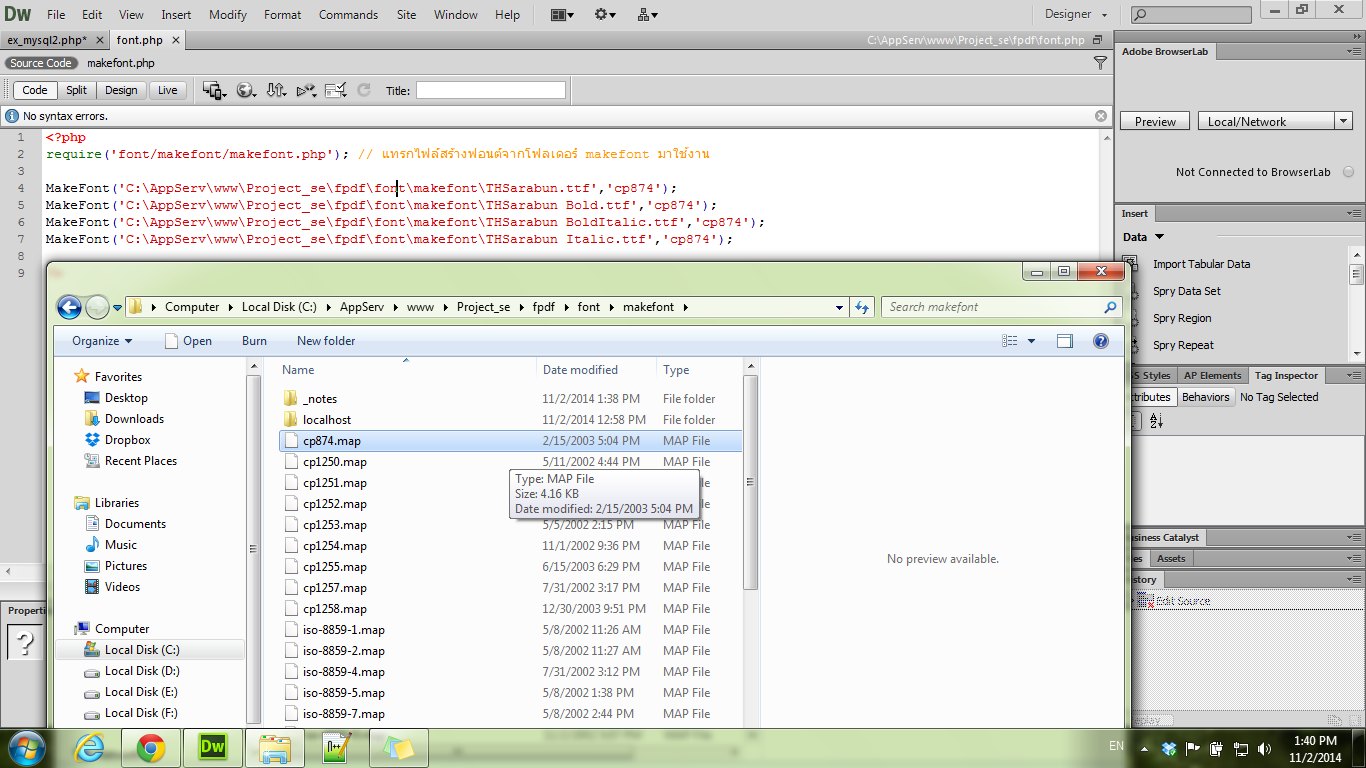Image resolution: width=1366 pixels, height=768 pixels.
Task: Click the volume speaker icon in system tray
Action: 1265,748
